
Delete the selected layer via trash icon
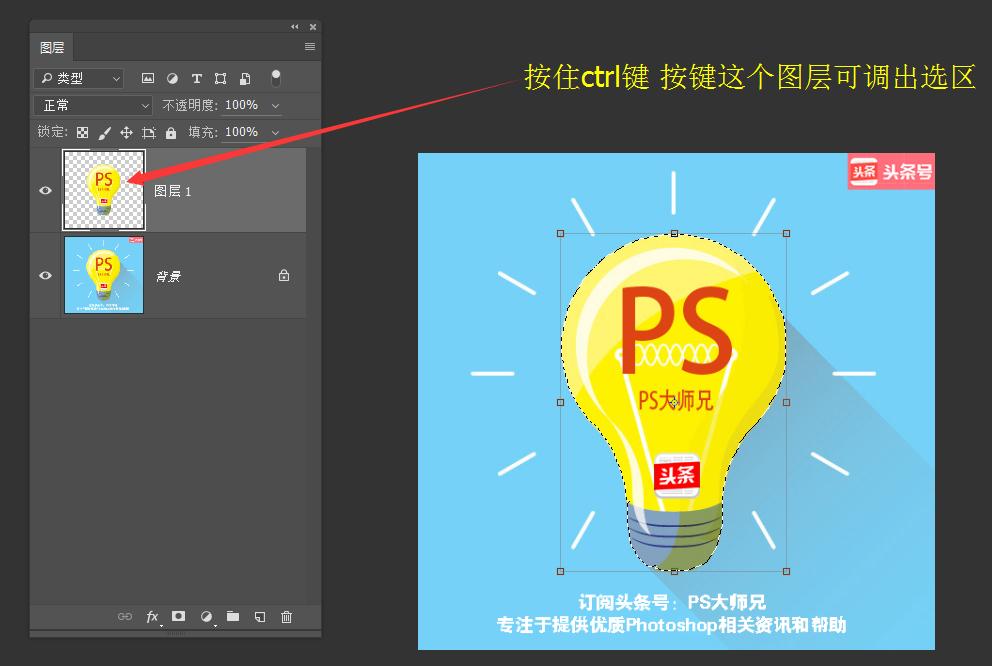(x=286, y=617)
